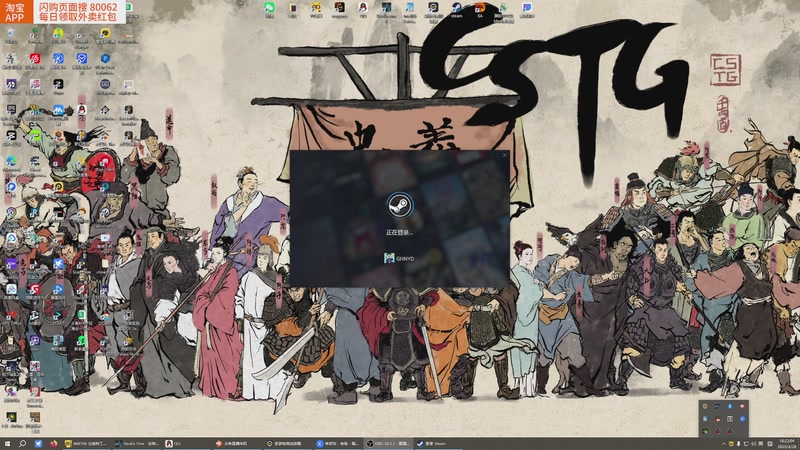Click the Steam logo in login dialog
Viewport: 800px width, 450px height.
399,205
